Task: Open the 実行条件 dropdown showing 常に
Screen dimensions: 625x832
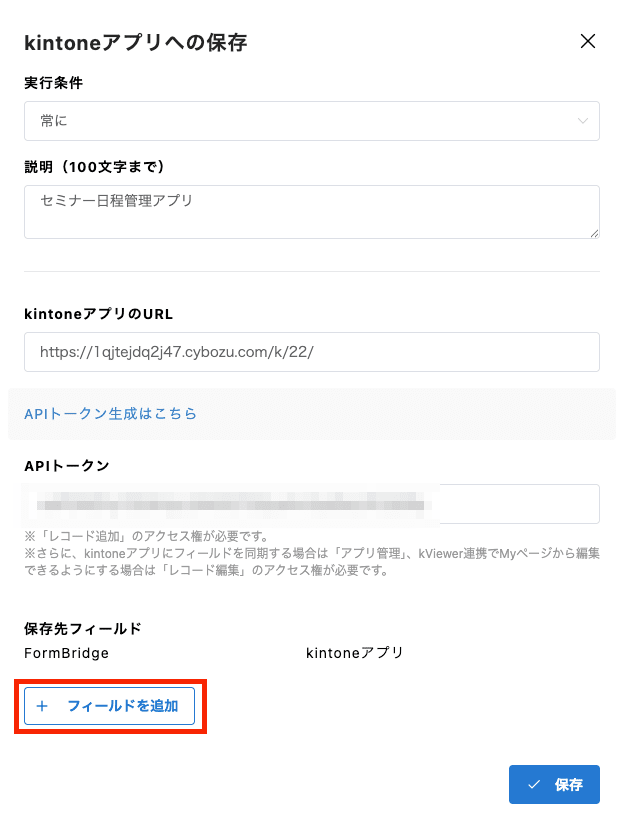Action: [x=300, y=121]
